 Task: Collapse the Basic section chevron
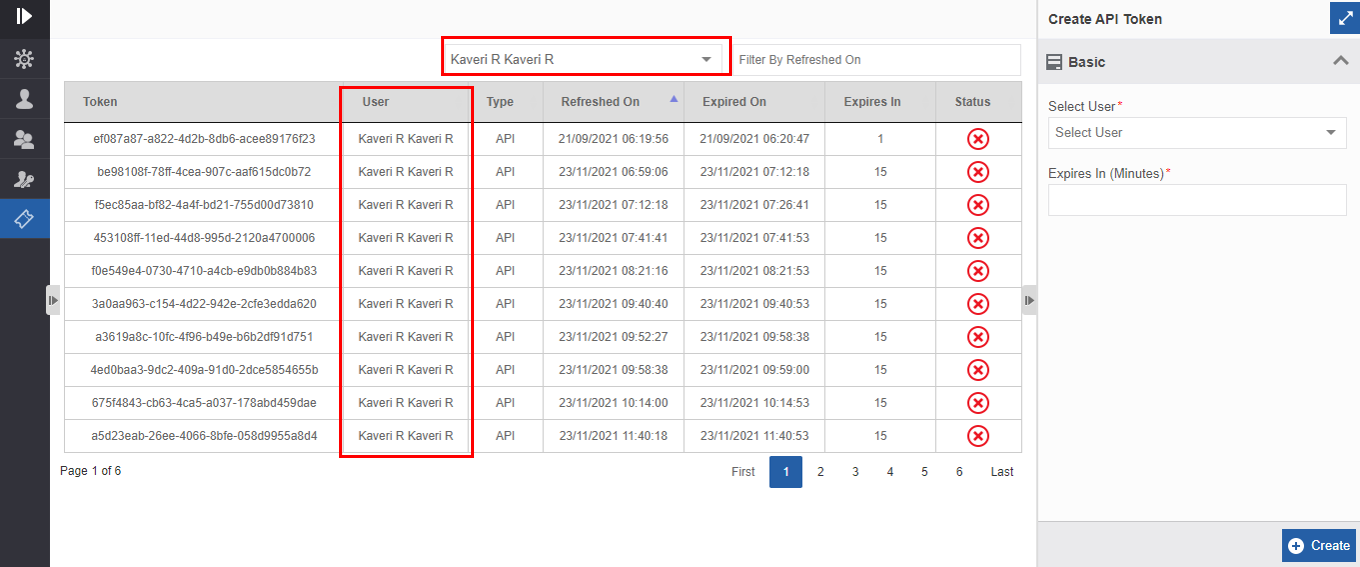[x=1341, y=61]
